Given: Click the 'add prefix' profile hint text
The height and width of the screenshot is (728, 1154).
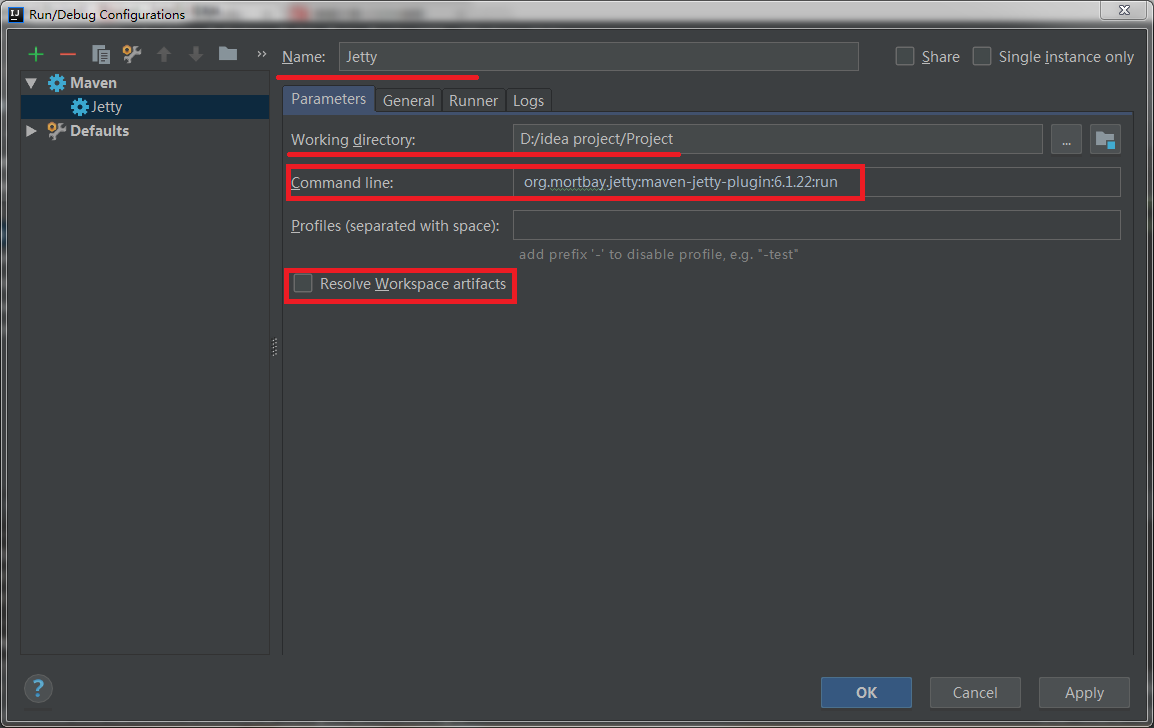Looking at the screenshot, I should click(659, 255).
